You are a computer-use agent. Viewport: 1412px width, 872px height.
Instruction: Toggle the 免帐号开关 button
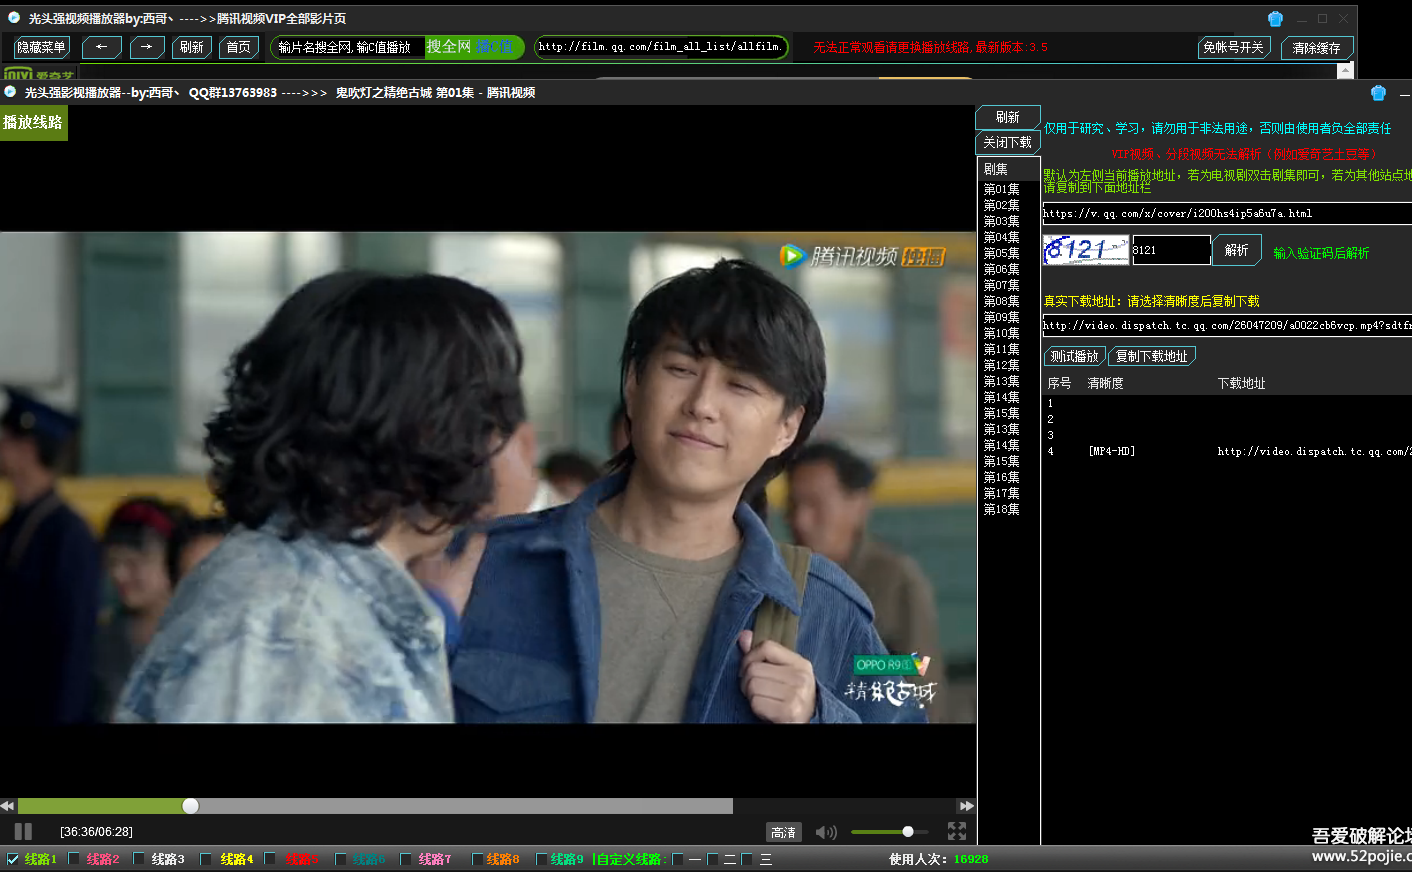tap(1233, 47)
